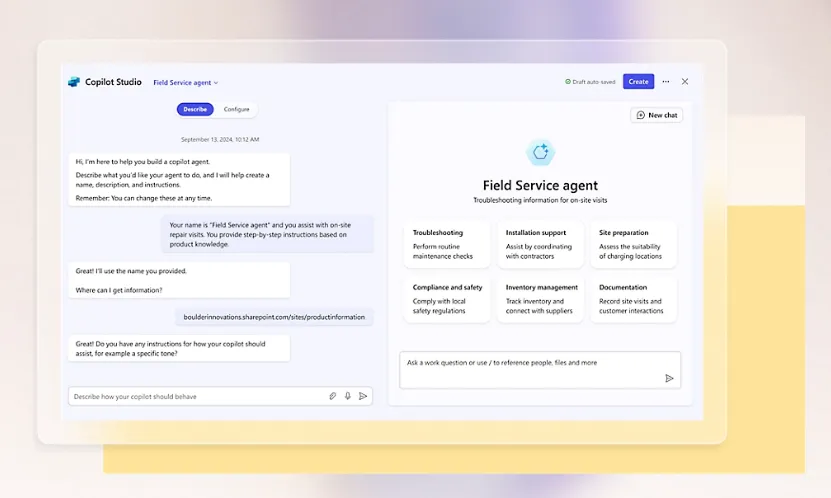This screenshot has width=831, height=498.
Task: Click the 'Where can I get information?' message
Action: pyautogui.click(x=119, y=290)
